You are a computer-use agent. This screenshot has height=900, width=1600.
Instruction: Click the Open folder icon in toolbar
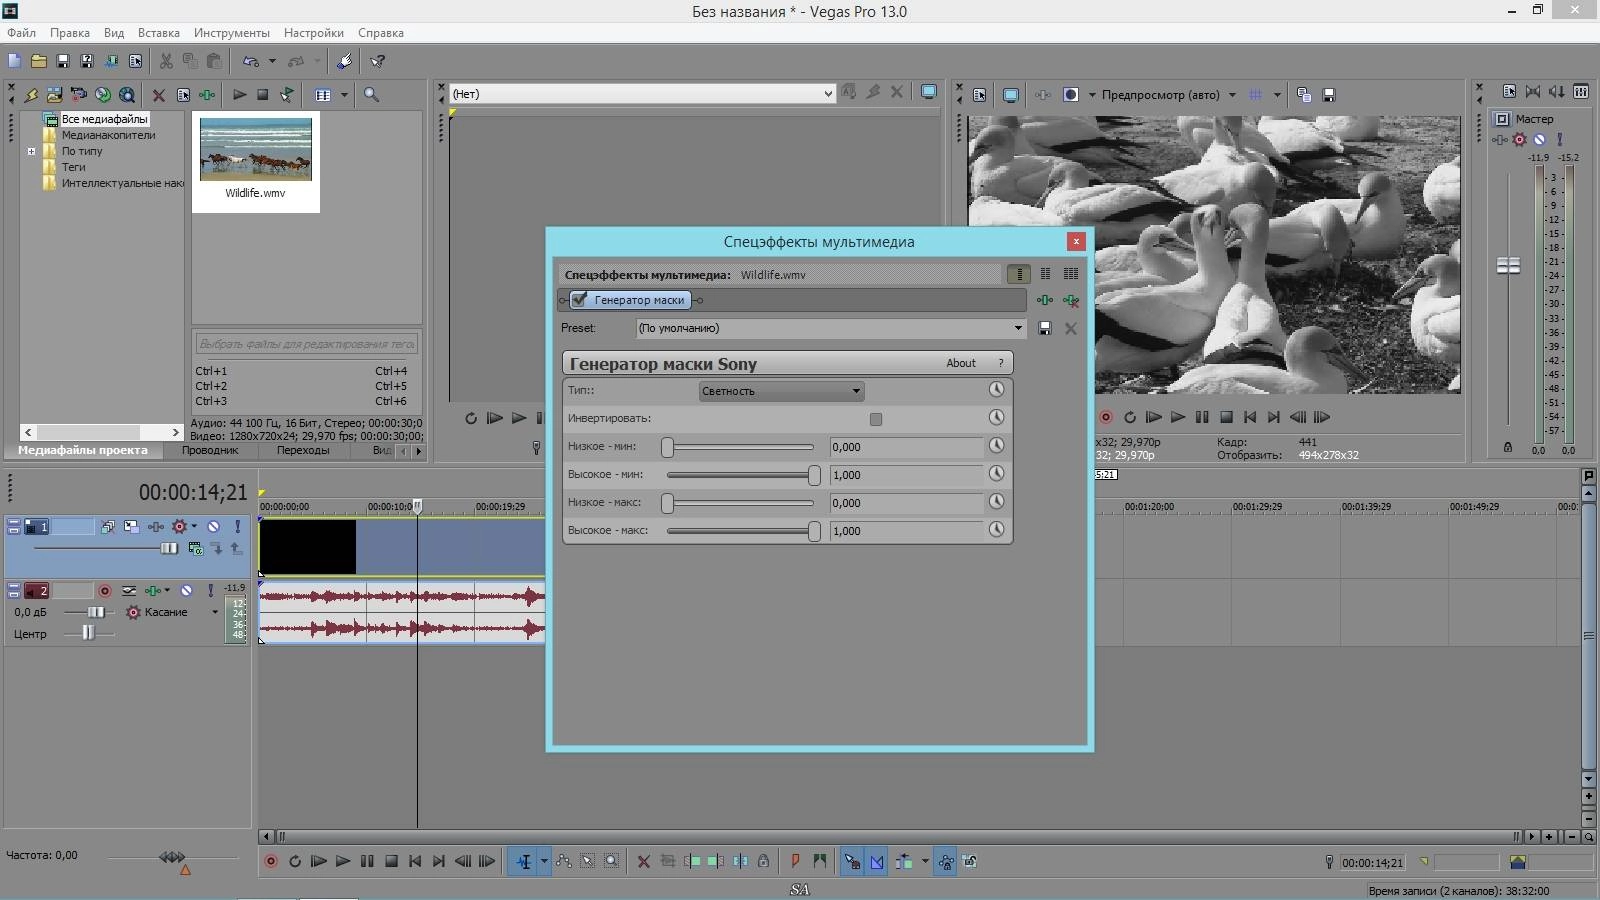tap(39, 61)
